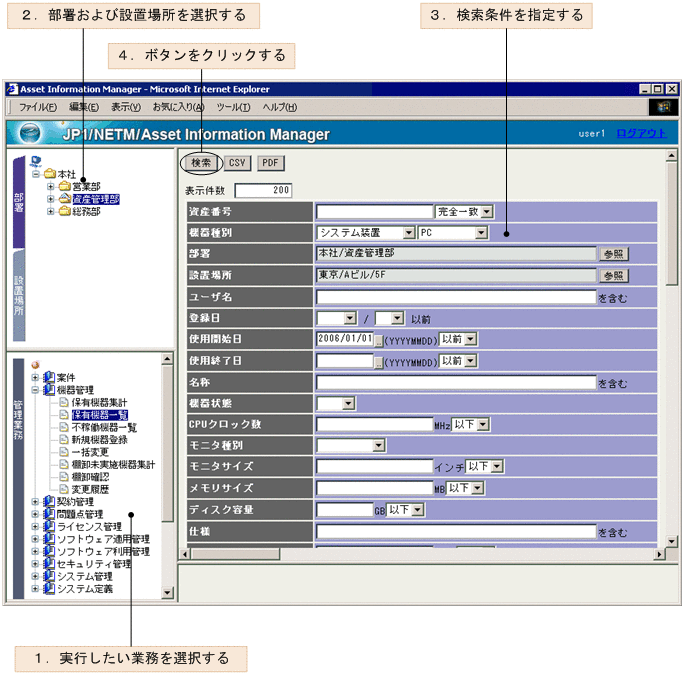Expand the 契約管理 tree node
Viewport: 685px width, 675px height.
(x=36, y=501)
